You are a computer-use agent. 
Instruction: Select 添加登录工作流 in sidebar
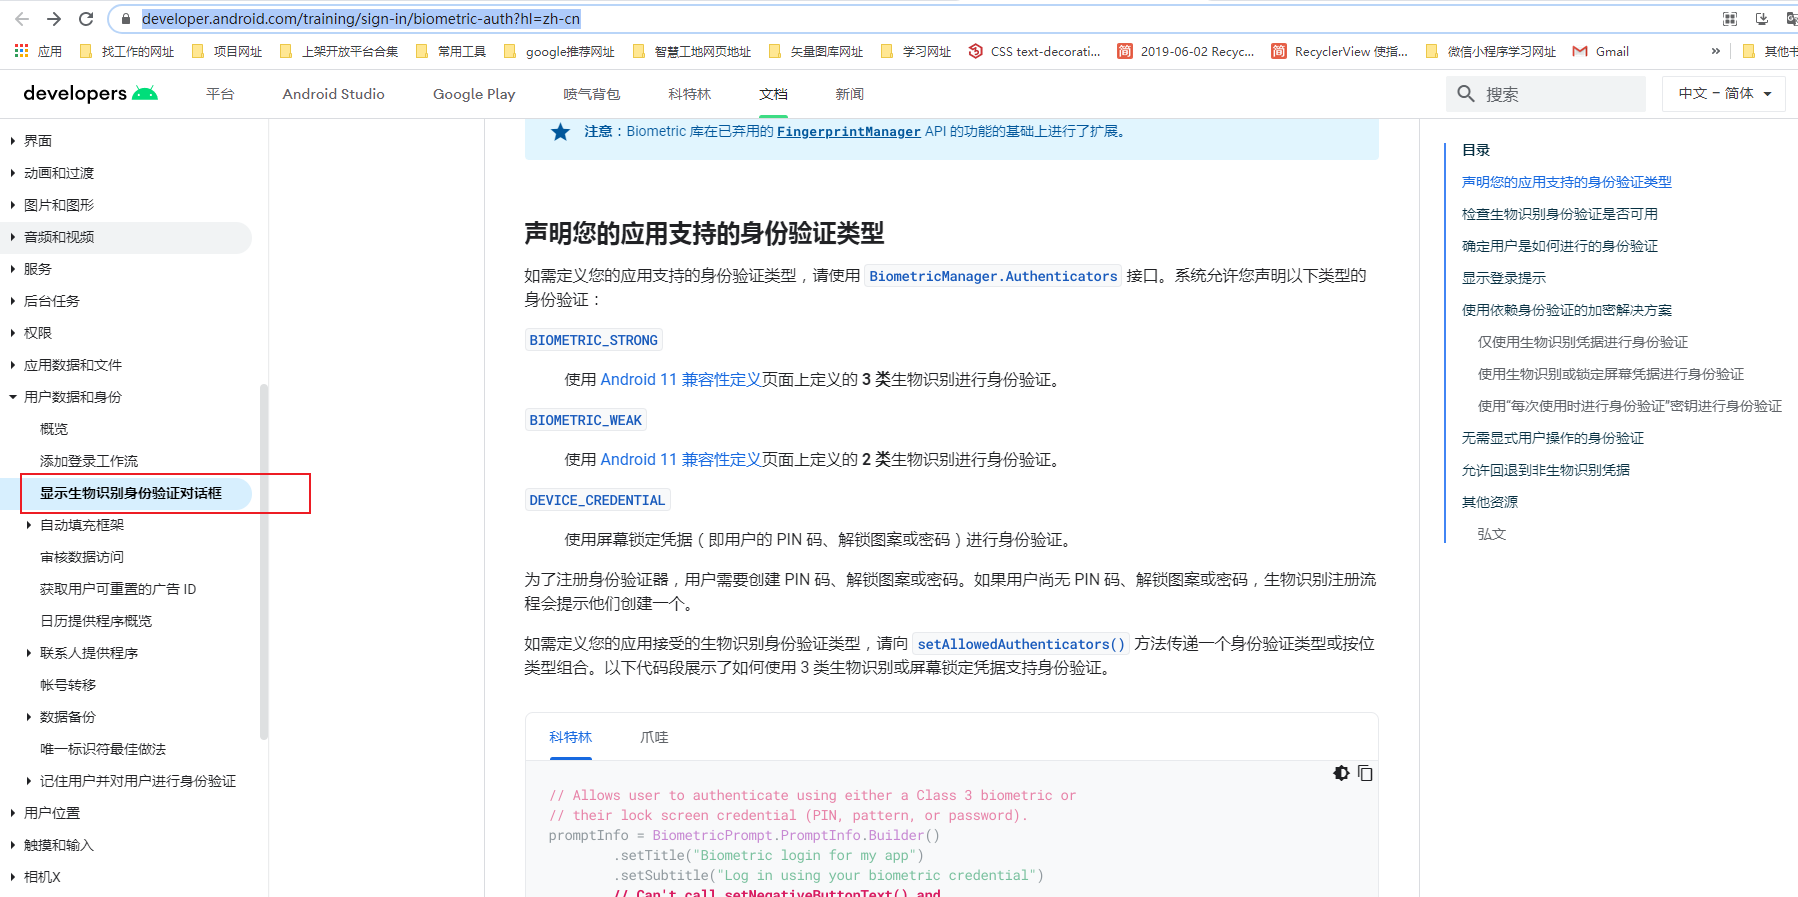[x=89, y=461]
